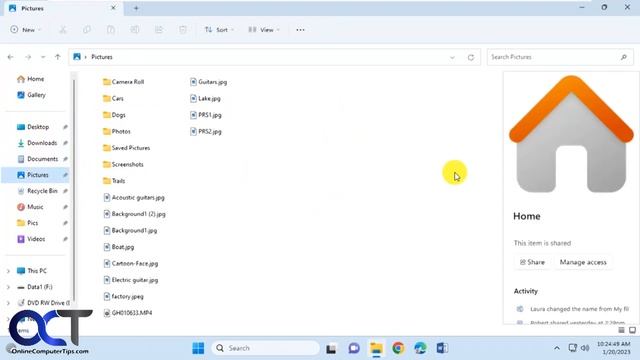Image resolution: width=640 pixels, height=360 pixels.
Task: Select Documents in quick access
Action: point(38,159)
